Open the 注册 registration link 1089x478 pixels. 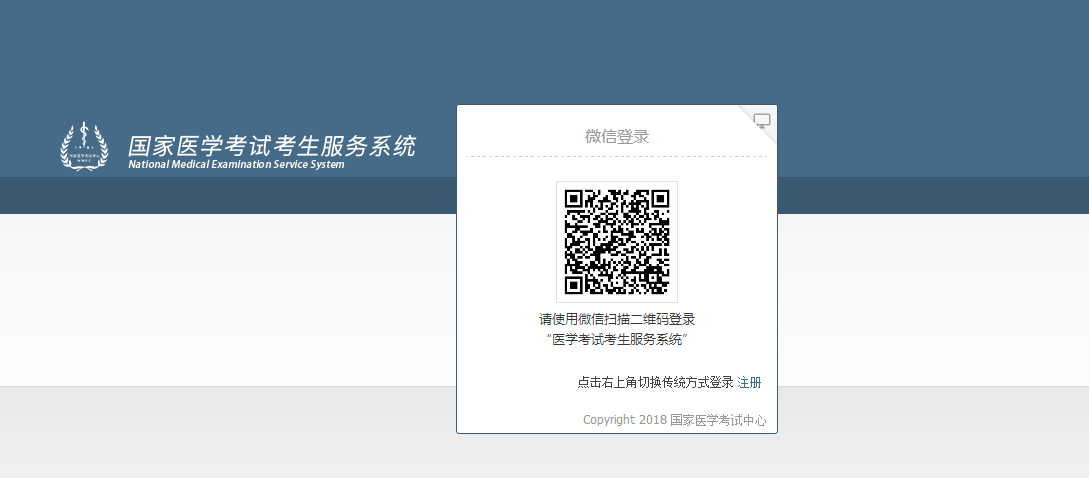tap(749, 382)
